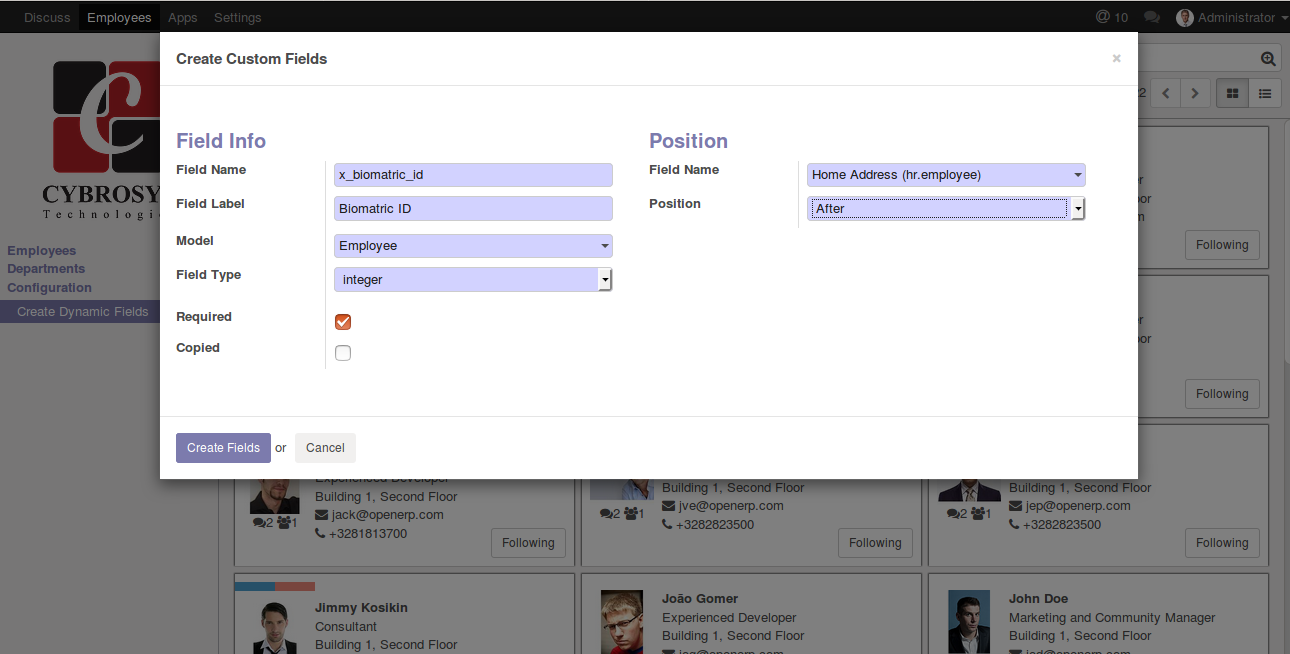Open the Discuss menu
Screen dimensions: 1290x654
point(47,17)
